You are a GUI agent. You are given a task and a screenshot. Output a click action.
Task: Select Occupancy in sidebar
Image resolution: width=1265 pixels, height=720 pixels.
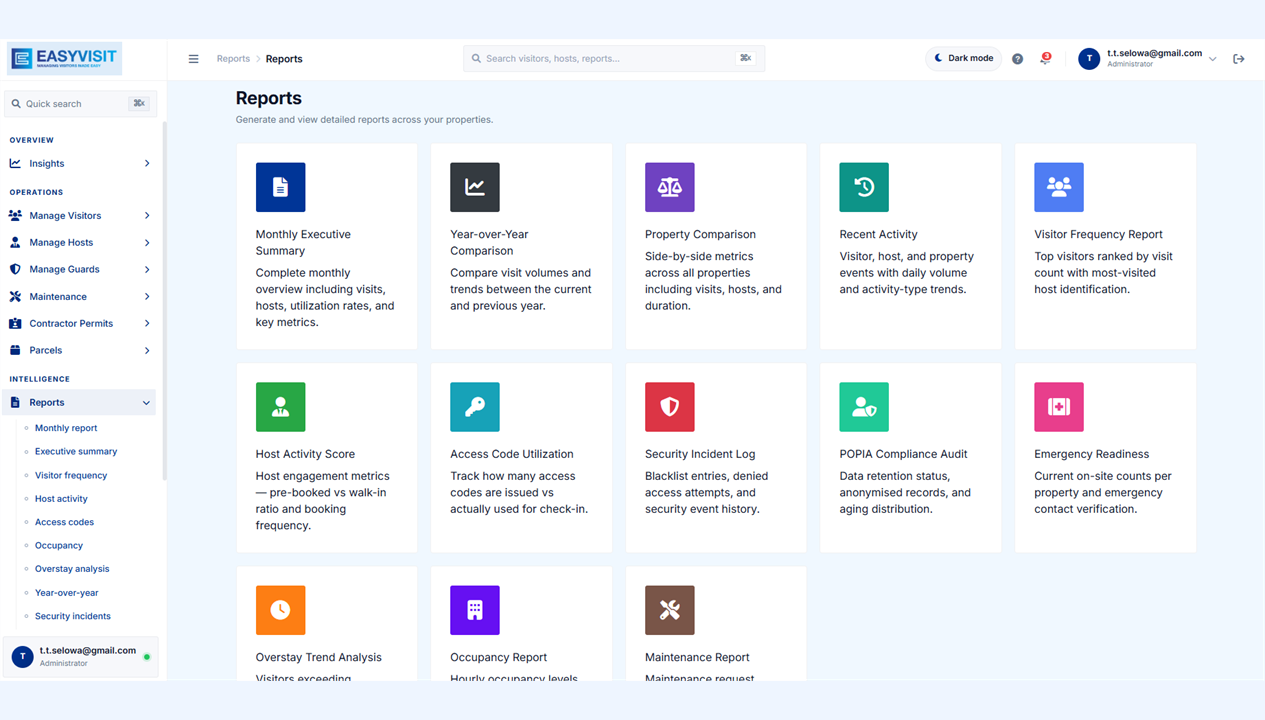(59, 545)
